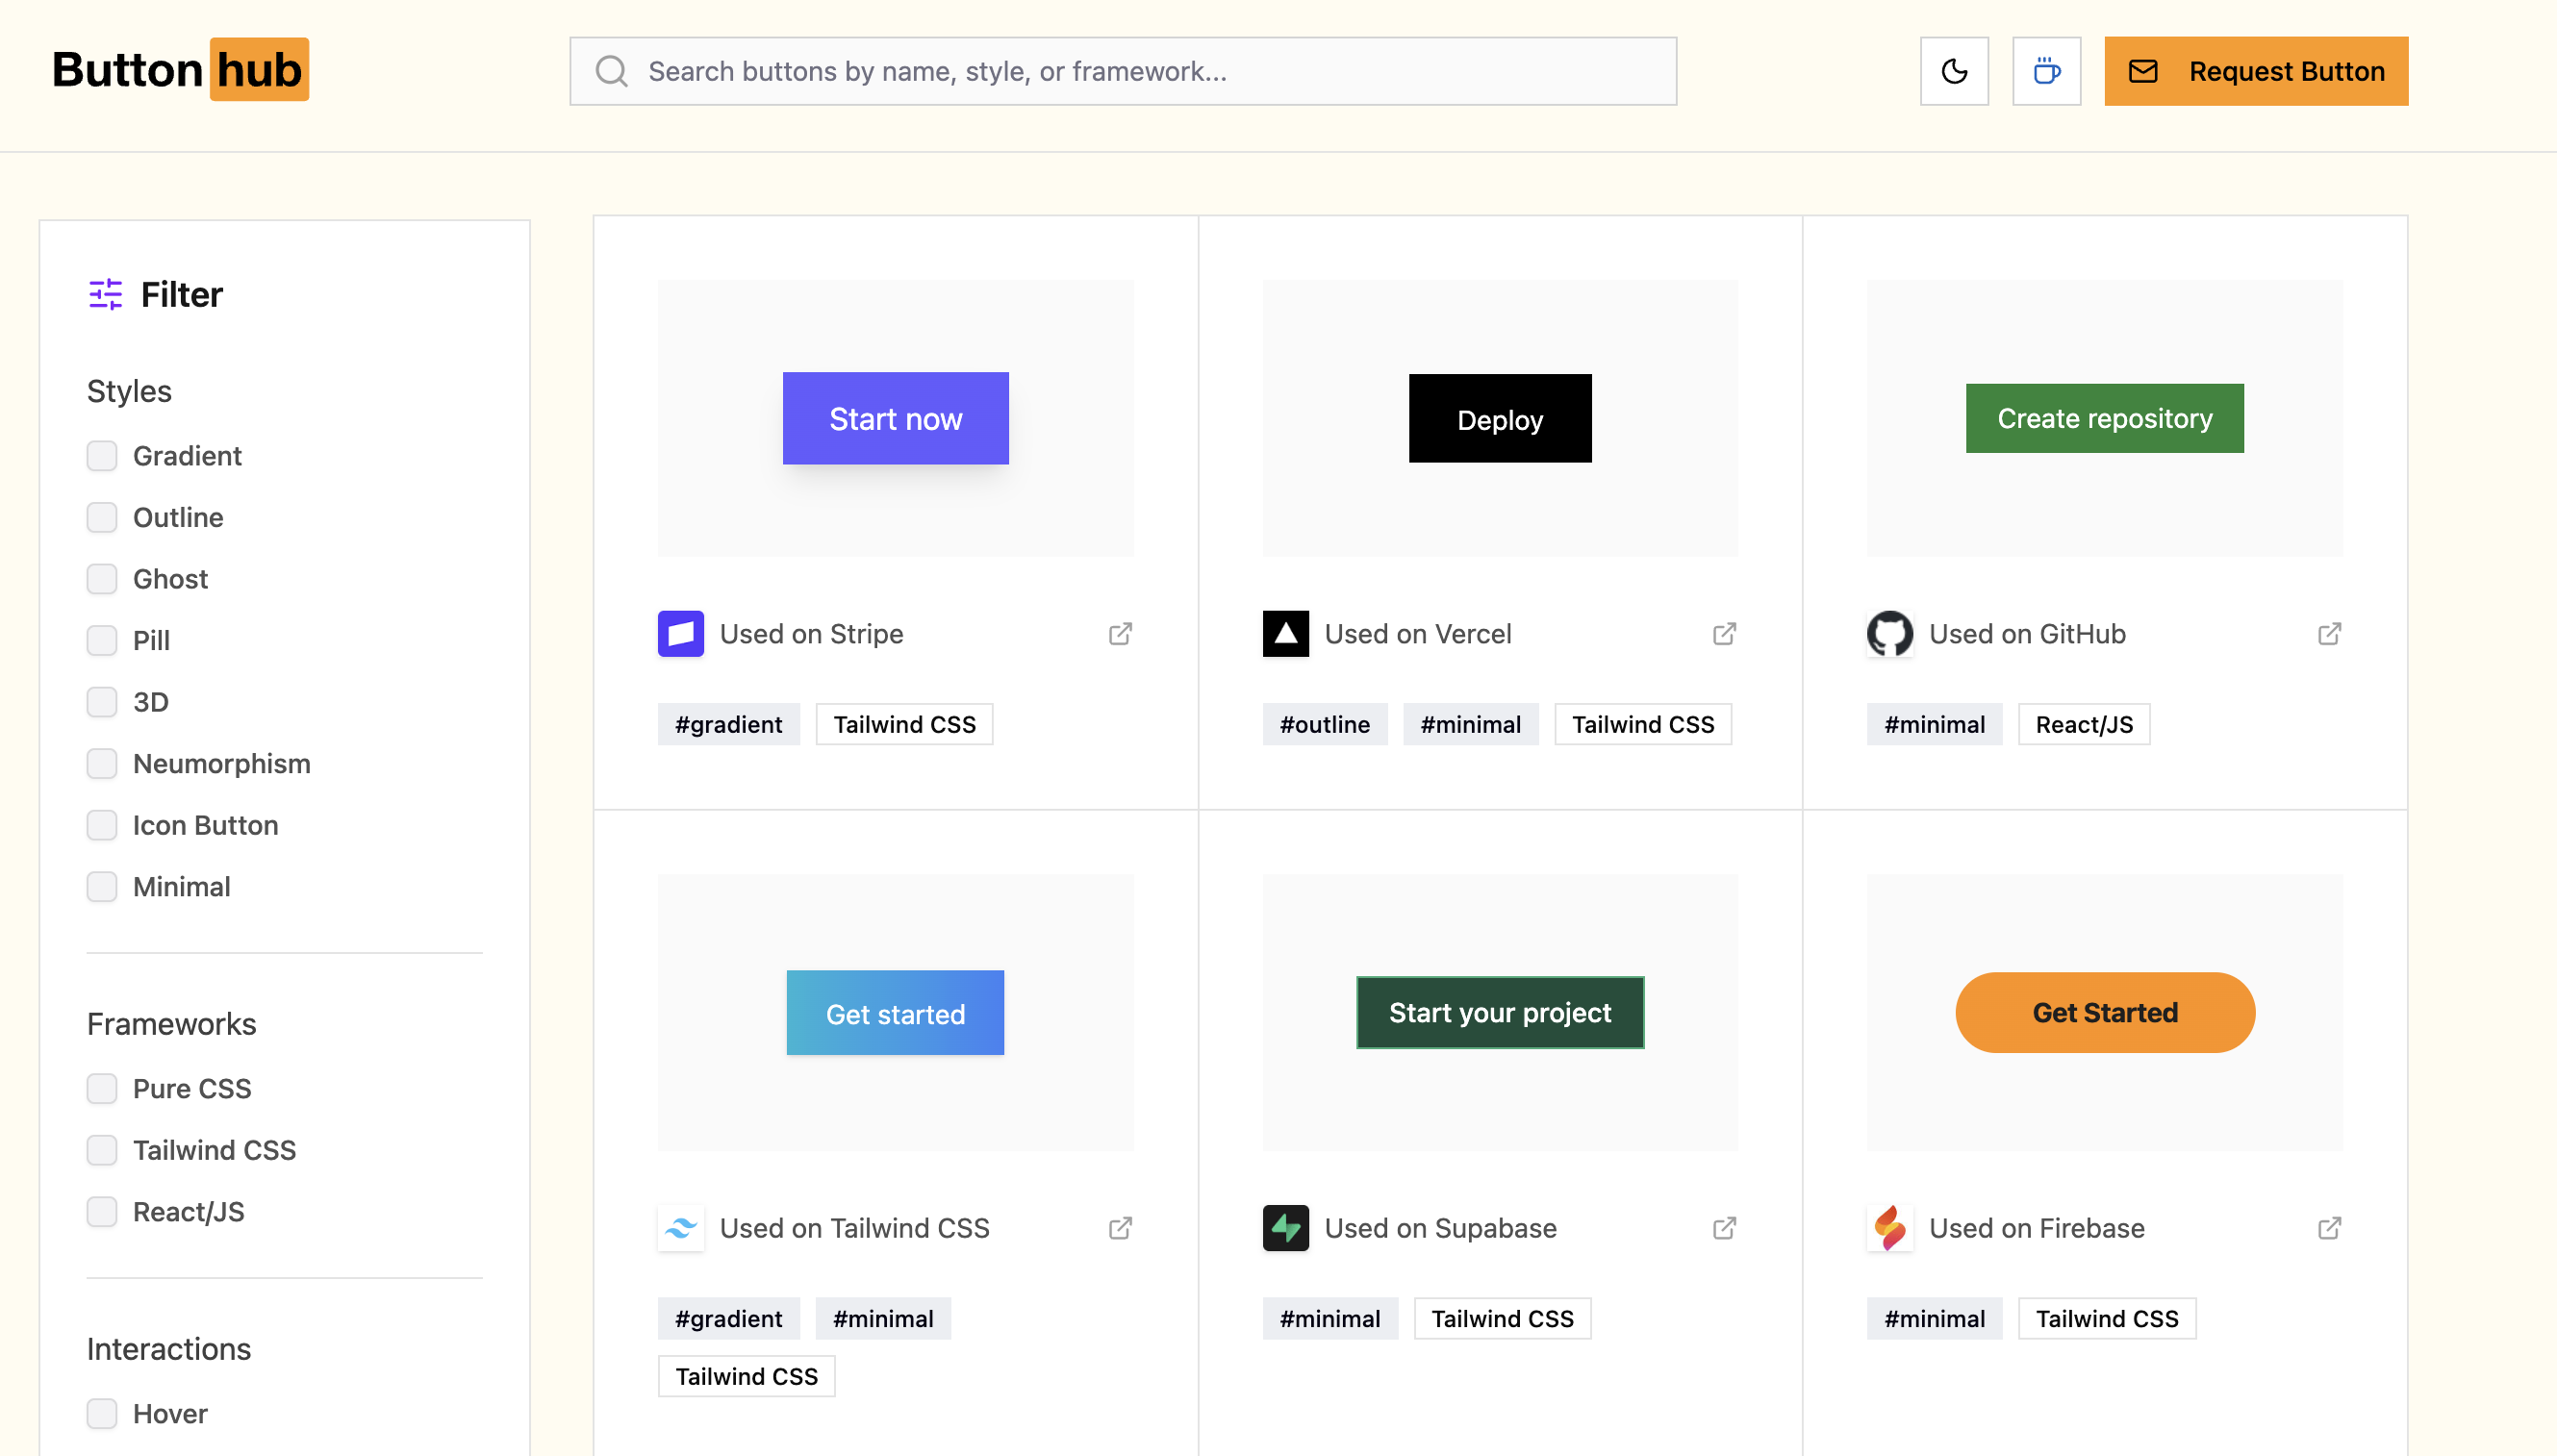
Task: Open external link on the Stripe button card
Action: click(x=1120, y=633)
